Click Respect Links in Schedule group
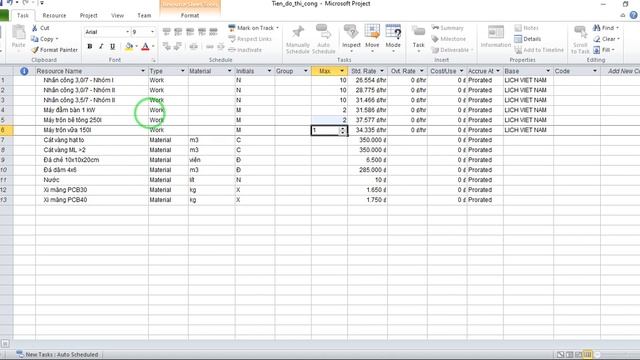Screen dimensions: 640x360 coord(250,39)
